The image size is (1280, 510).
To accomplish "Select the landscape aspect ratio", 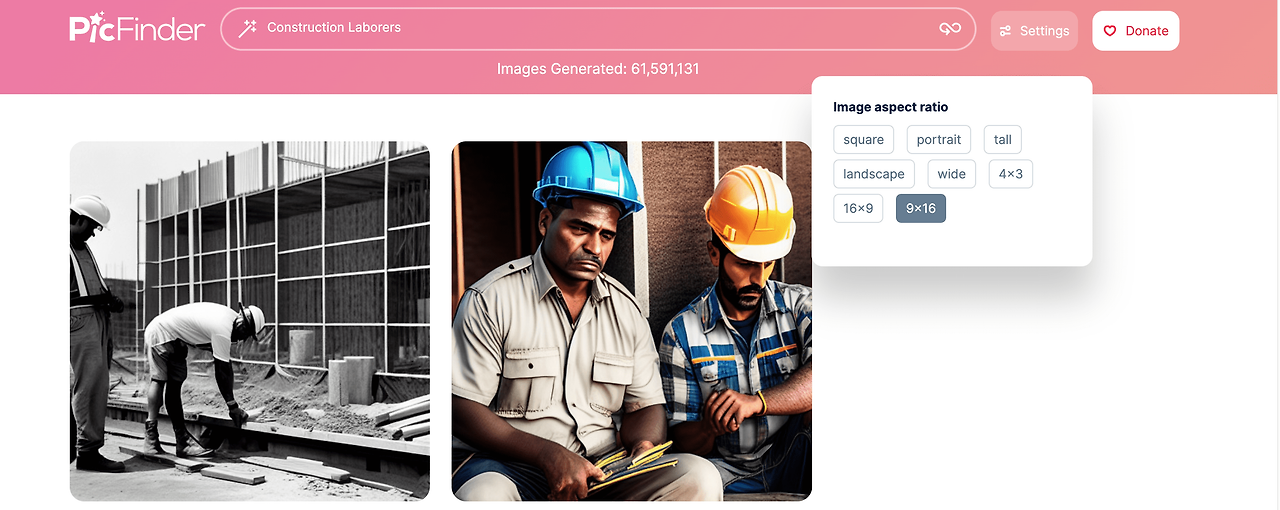I will point(873,174).
